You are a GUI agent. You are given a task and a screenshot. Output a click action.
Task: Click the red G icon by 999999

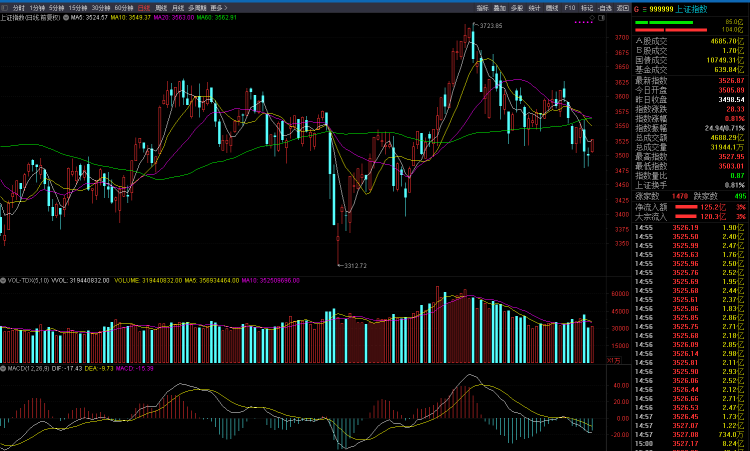point(637,8)
